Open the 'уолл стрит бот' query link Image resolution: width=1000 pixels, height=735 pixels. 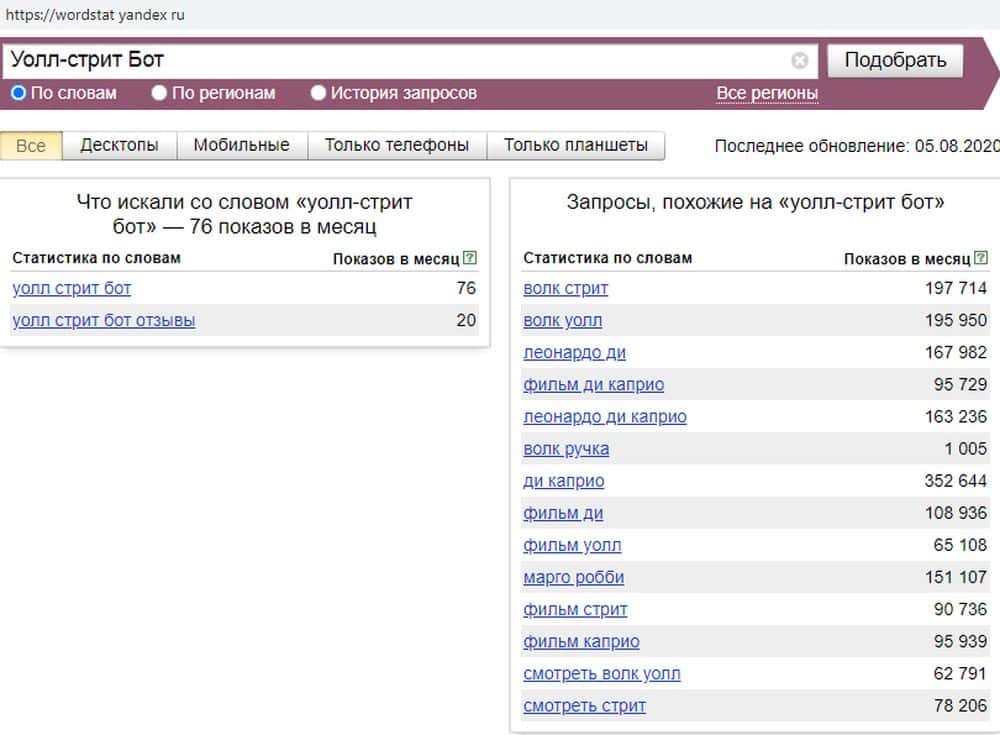point(71,288)
